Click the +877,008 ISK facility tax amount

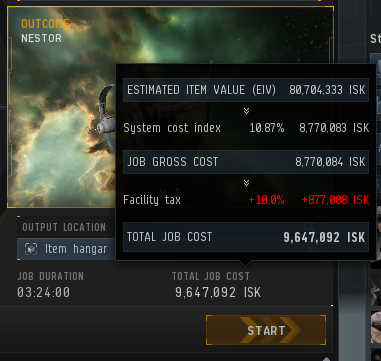pyautogui.click(x=335, y=200)
